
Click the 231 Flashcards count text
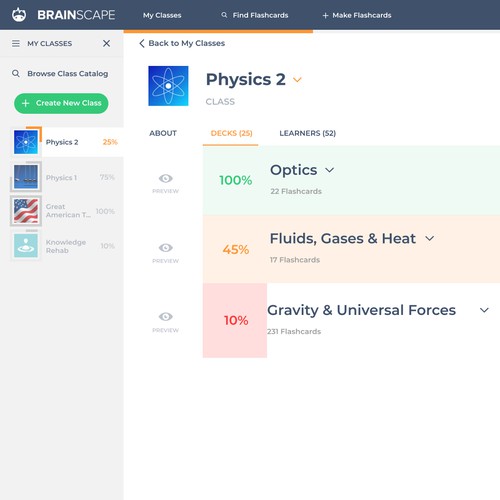pyautogui.click(x=294, y=332)
